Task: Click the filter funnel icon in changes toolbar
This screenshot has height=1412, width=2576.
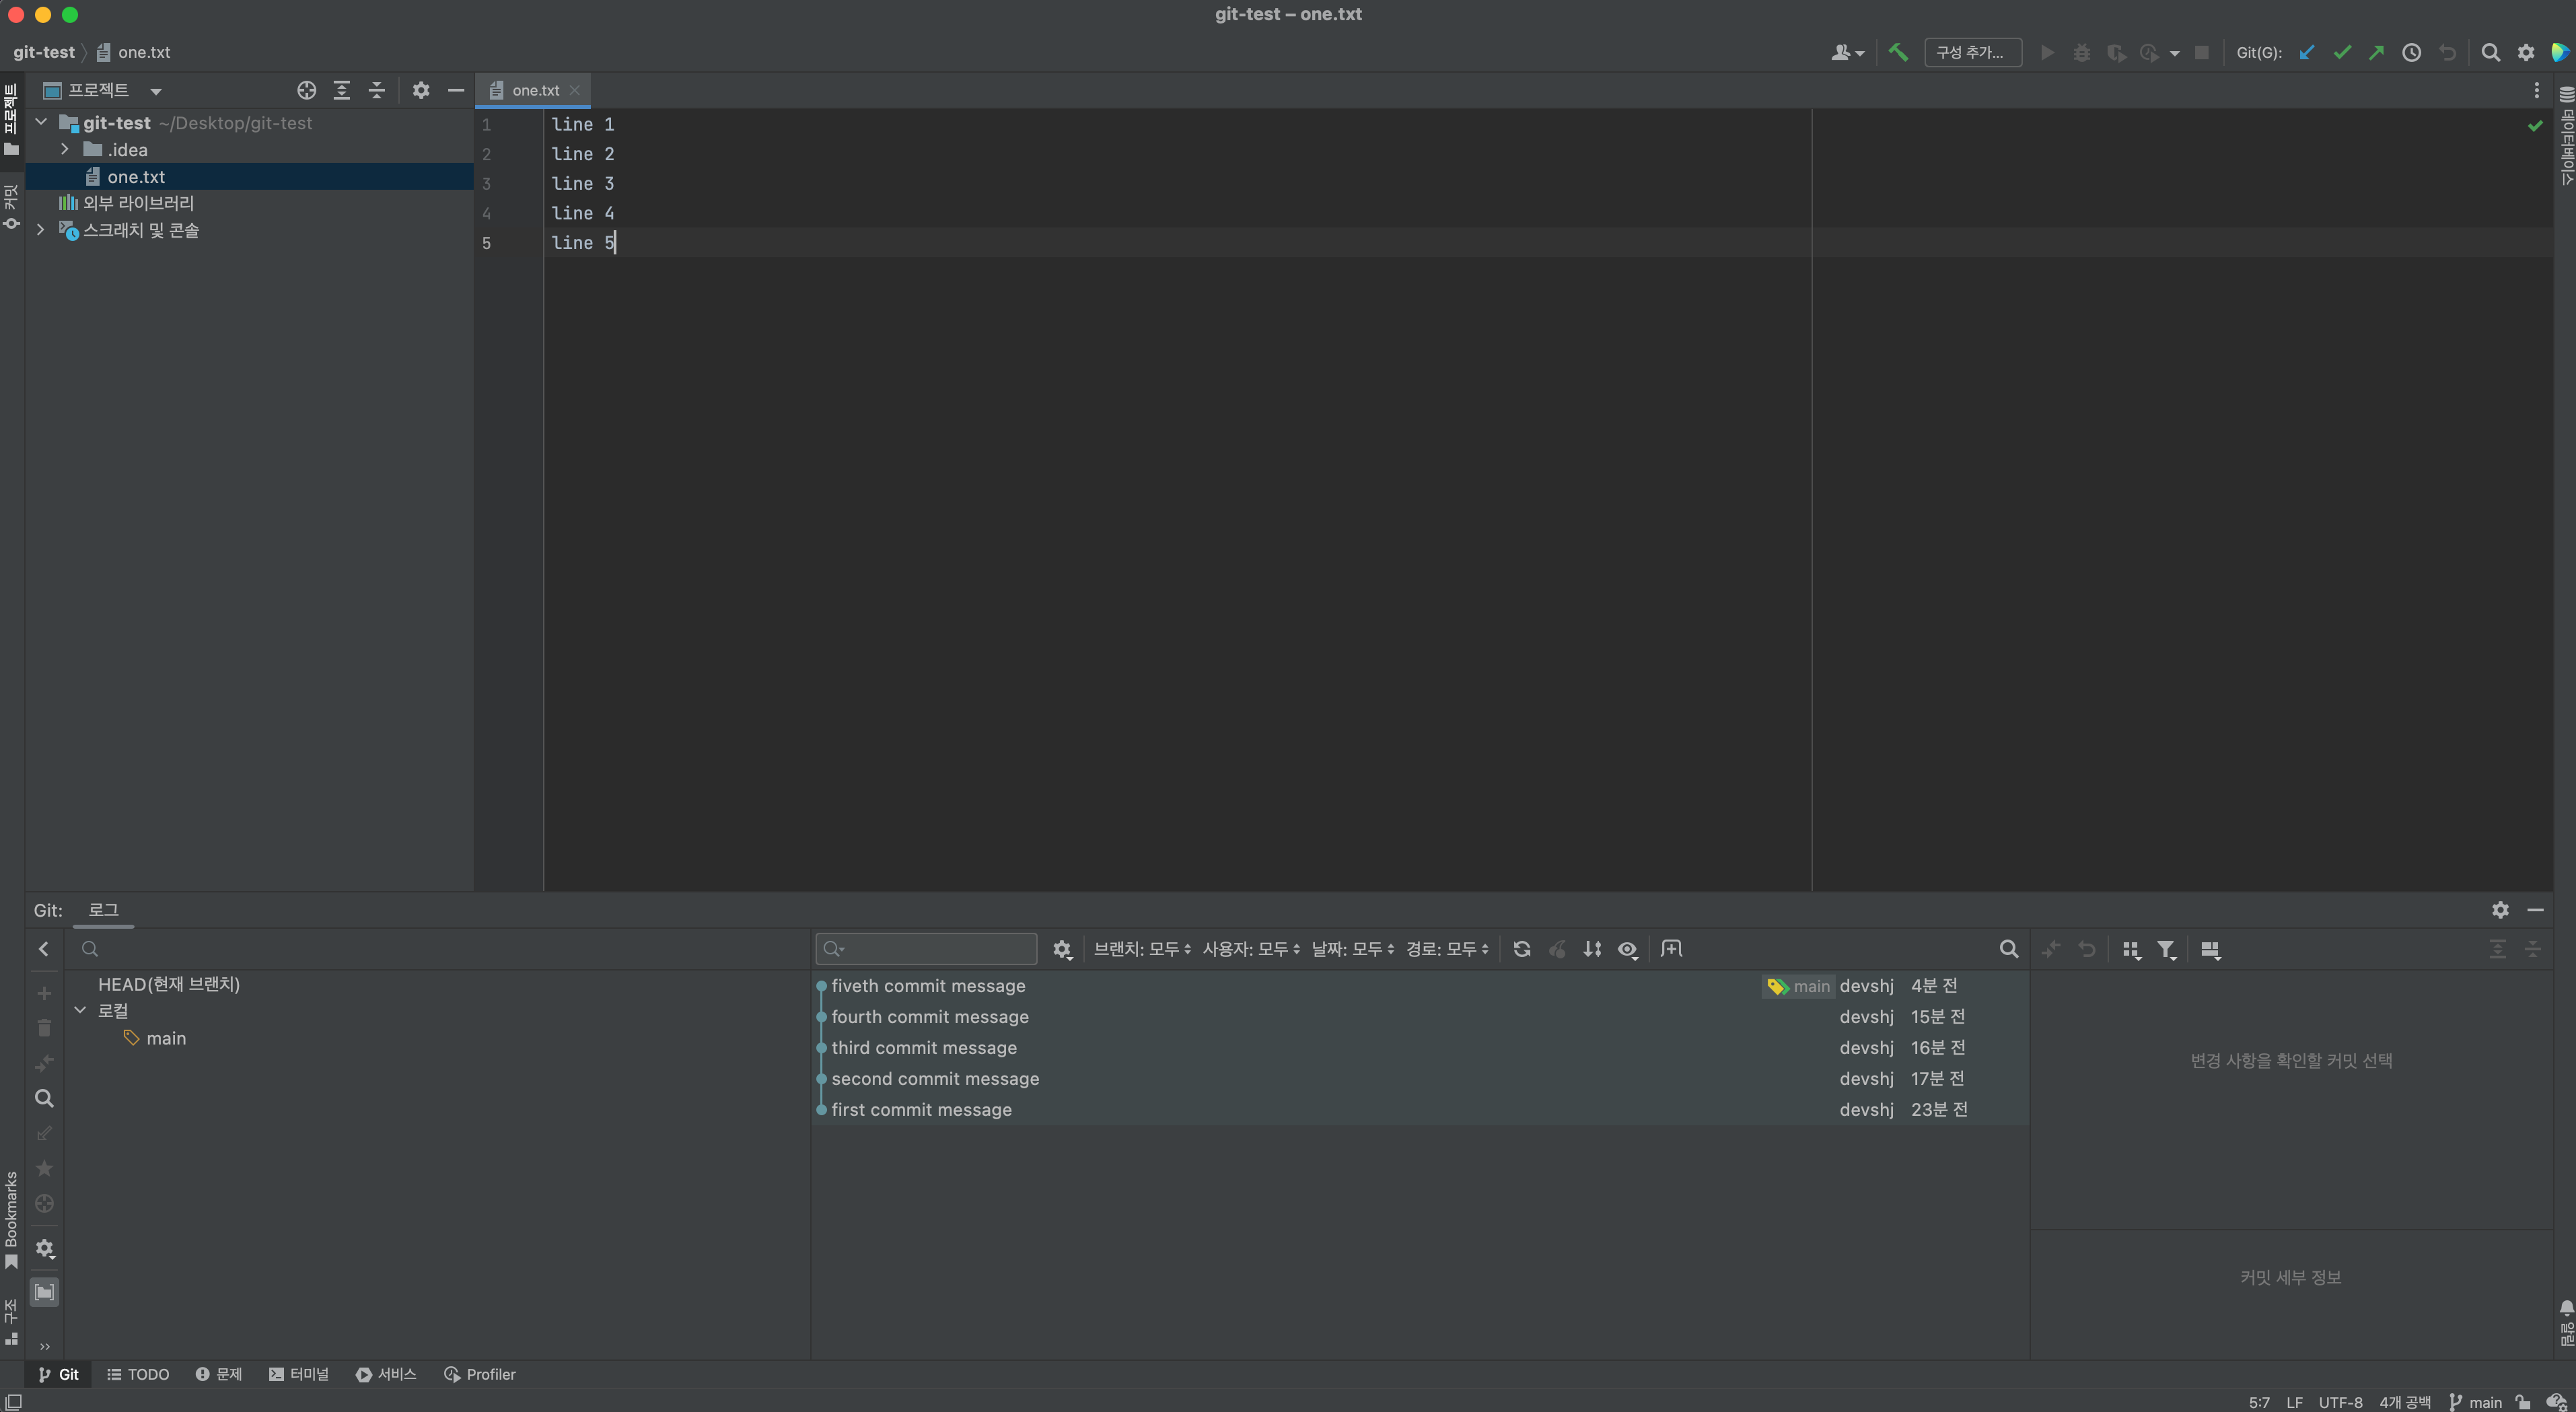Action: 2166,949
